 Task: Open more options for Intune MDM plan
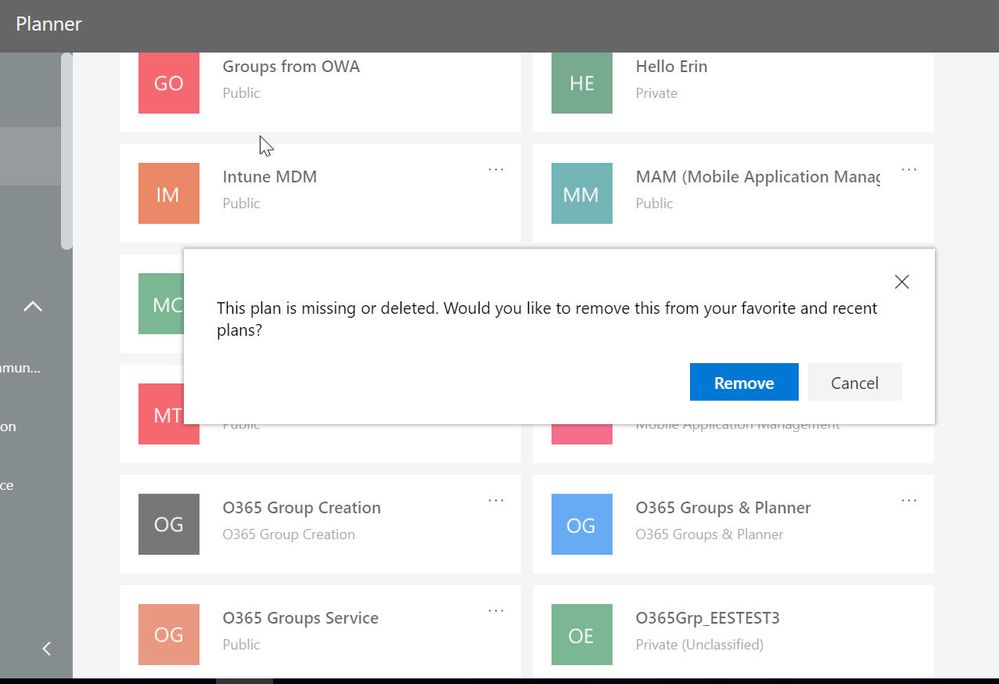pyautogui.click(x=496, y=169)
